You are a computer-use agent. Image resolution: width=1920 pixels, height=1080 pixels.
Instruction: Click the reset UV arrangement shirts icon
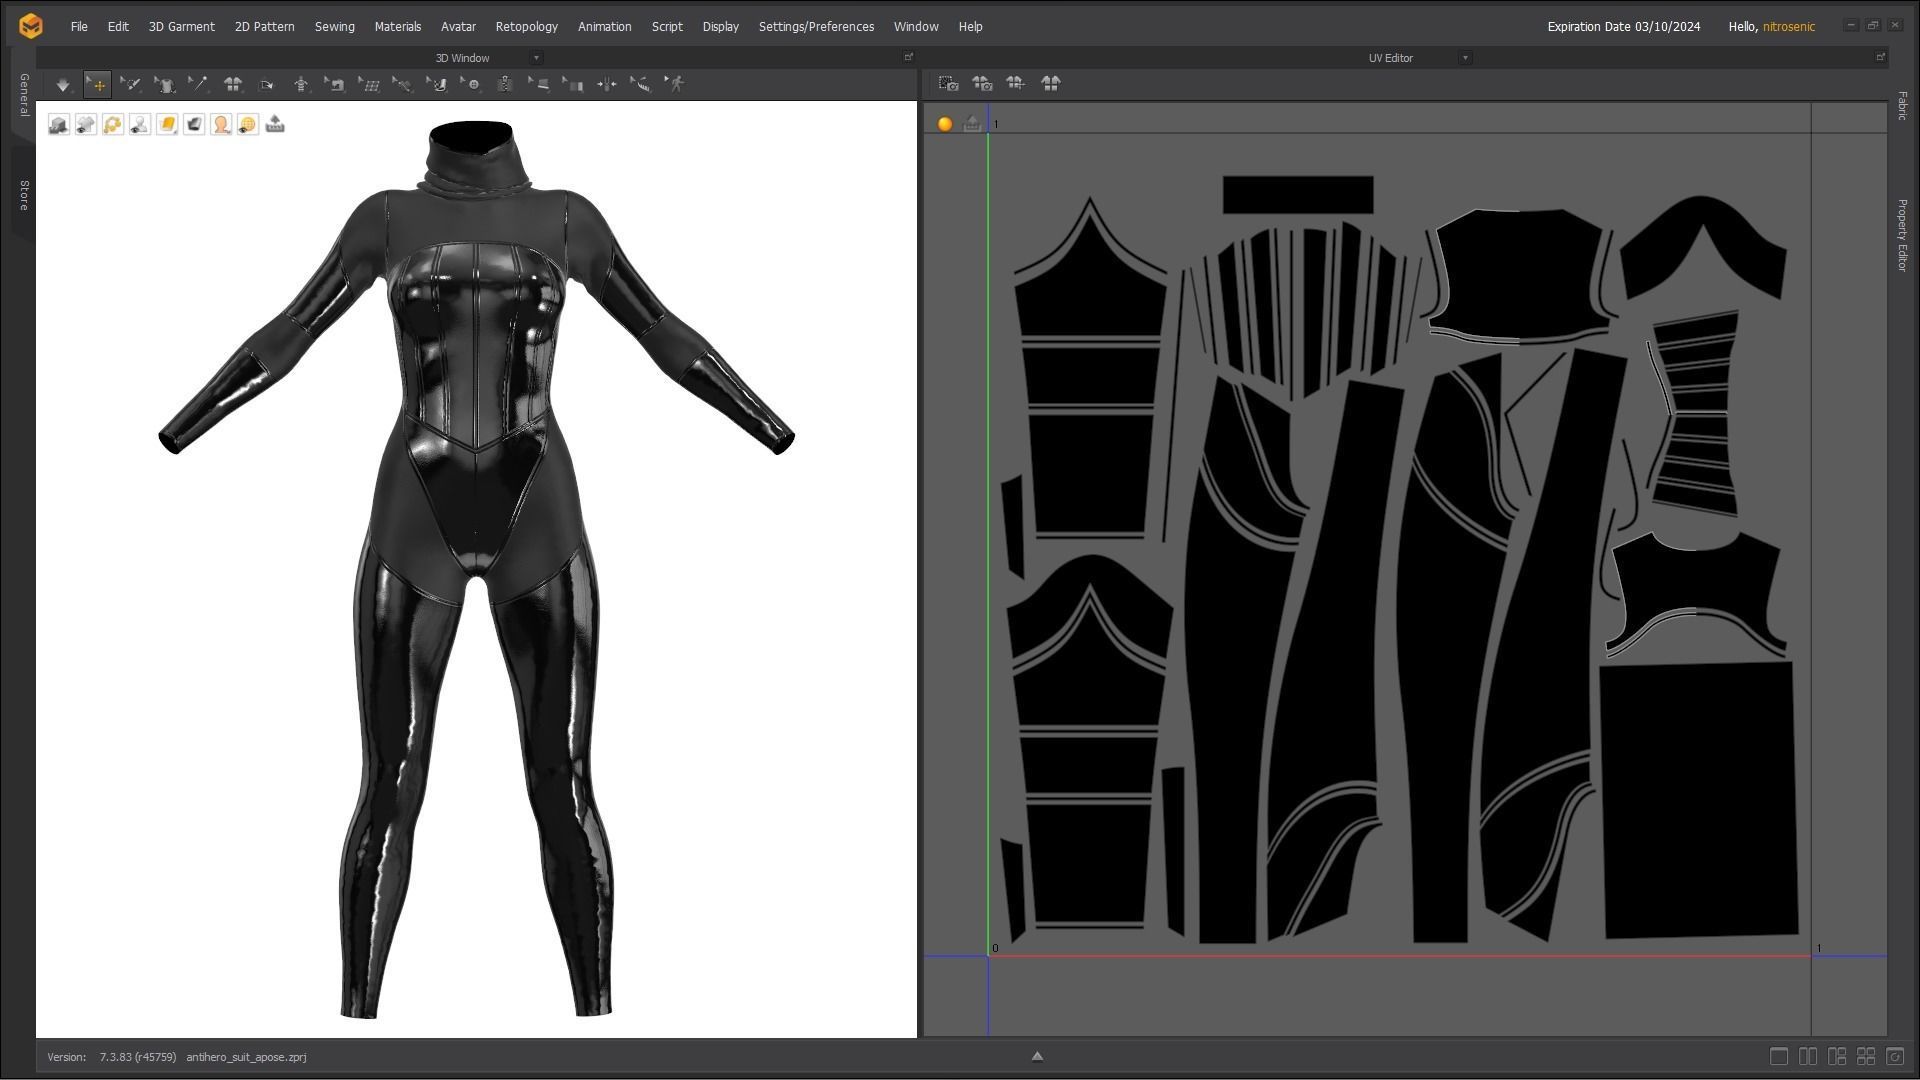(1050, 84)
